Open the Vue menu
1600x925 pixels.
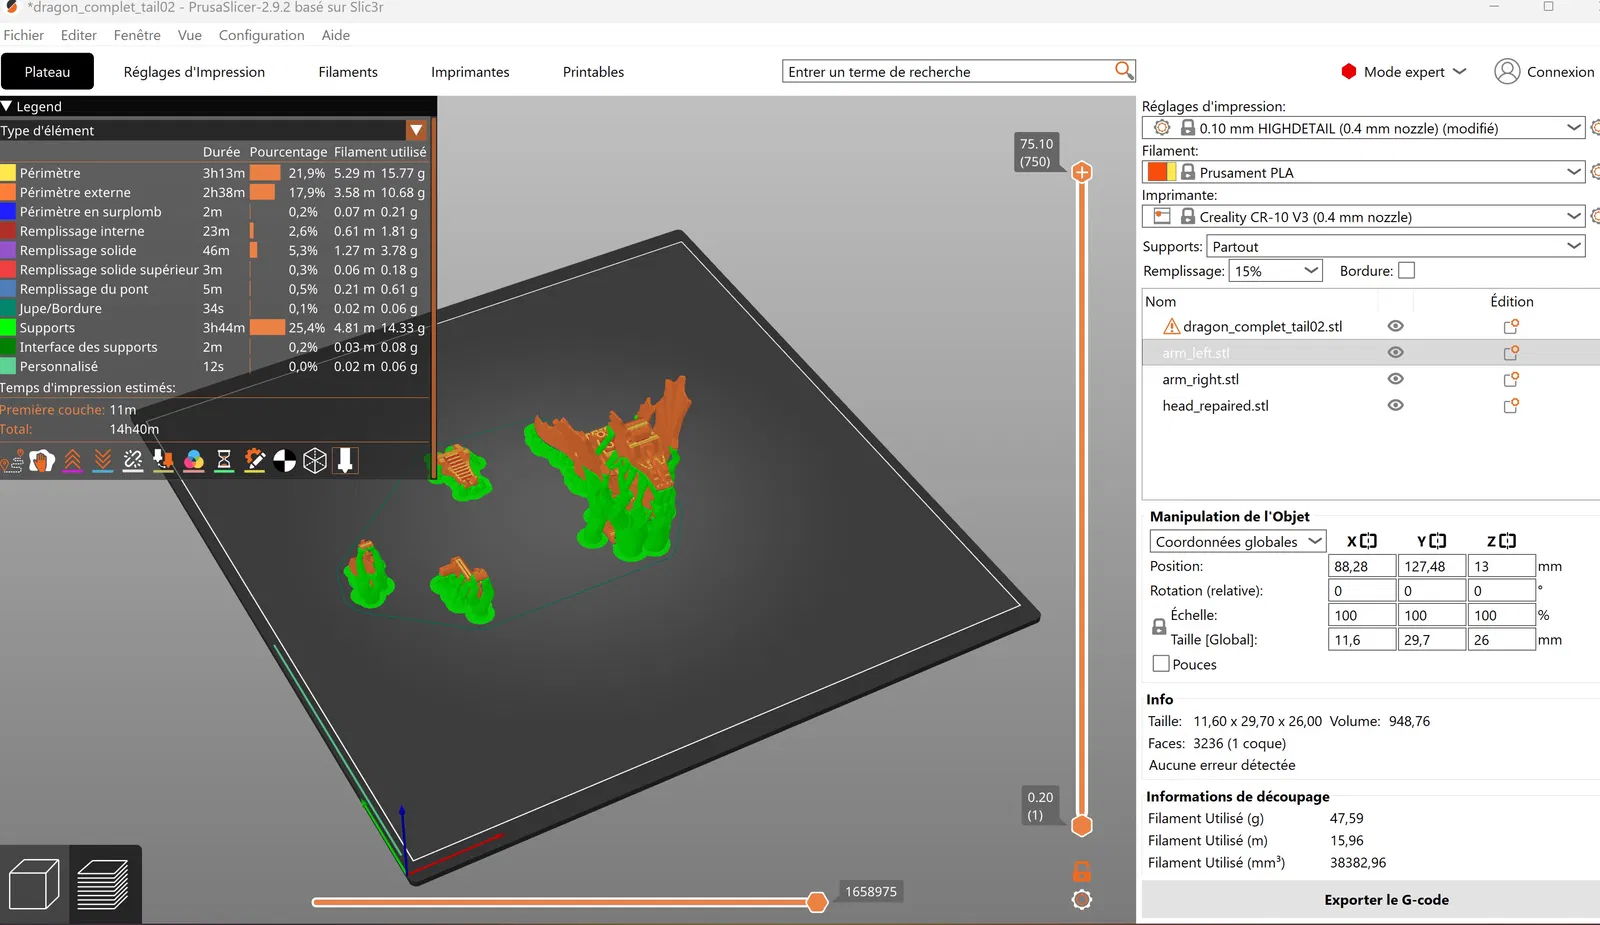190,35
